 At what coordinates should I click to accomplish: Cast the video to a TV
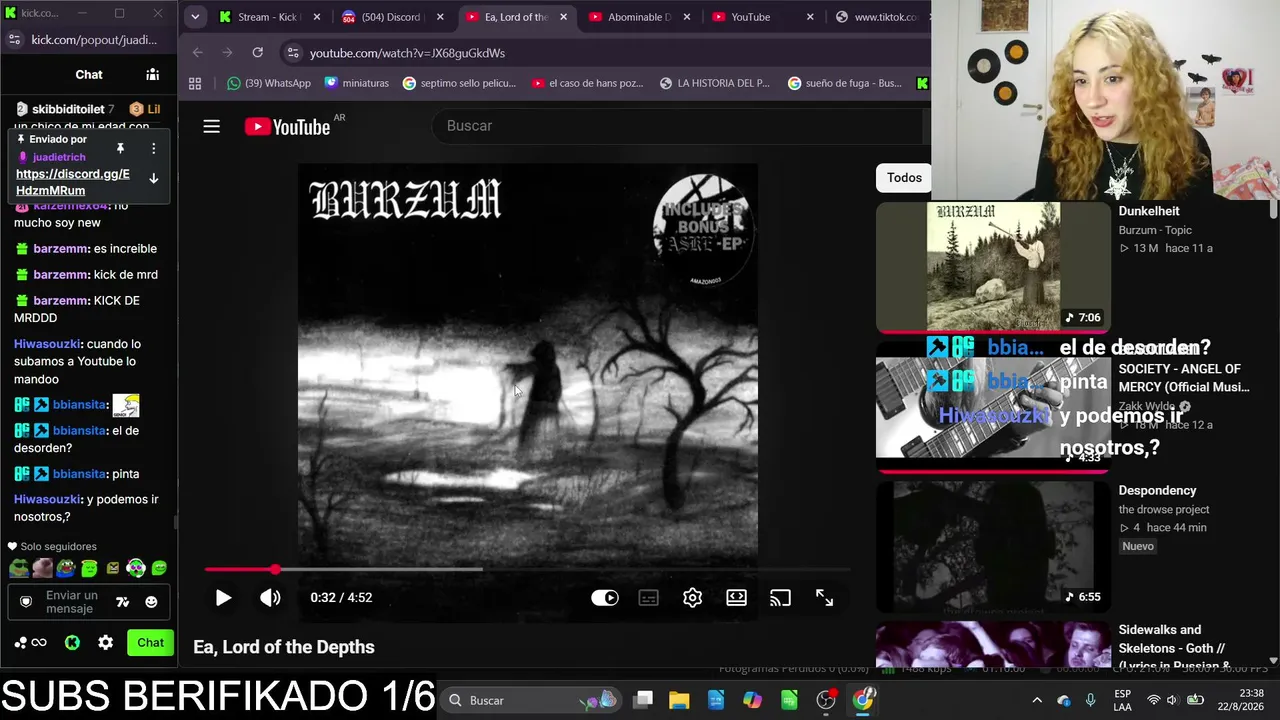[780, 598]
